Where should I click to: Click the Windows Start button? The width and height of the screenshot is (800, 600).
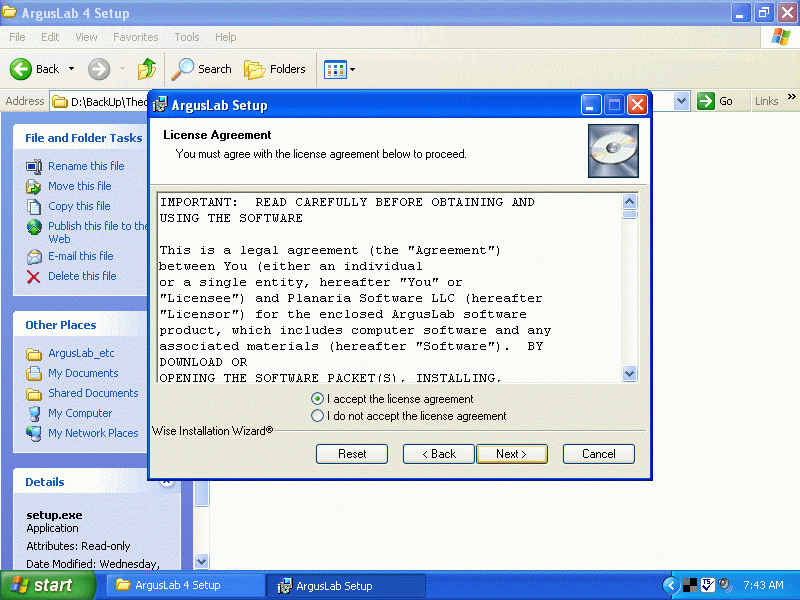coord(48,585)
